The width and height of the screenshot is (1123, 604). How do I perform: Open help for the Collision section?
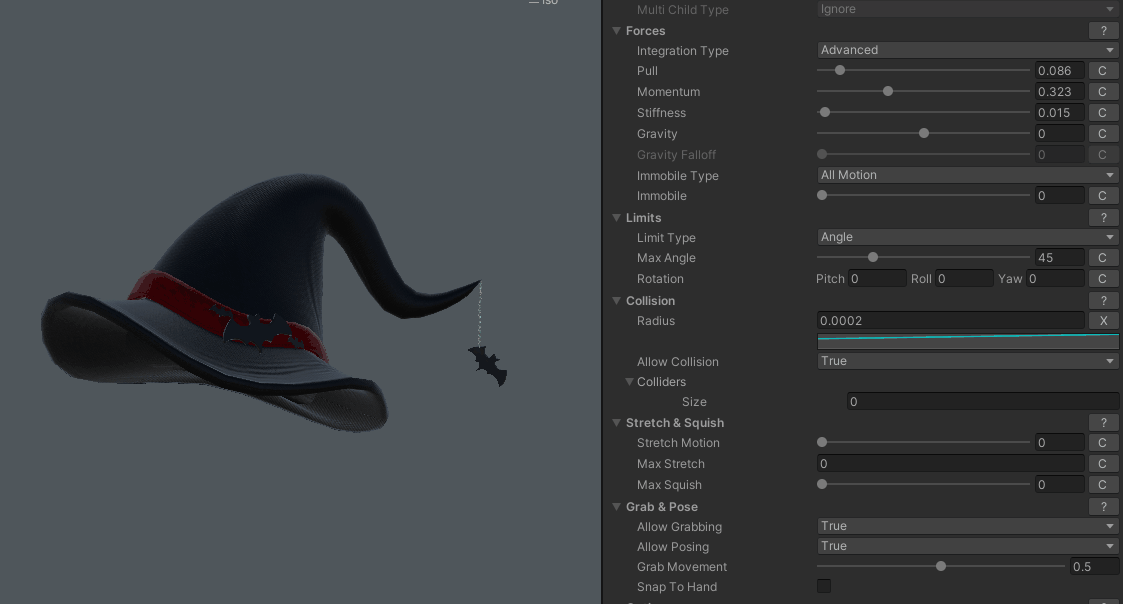tap(1102, 301)
